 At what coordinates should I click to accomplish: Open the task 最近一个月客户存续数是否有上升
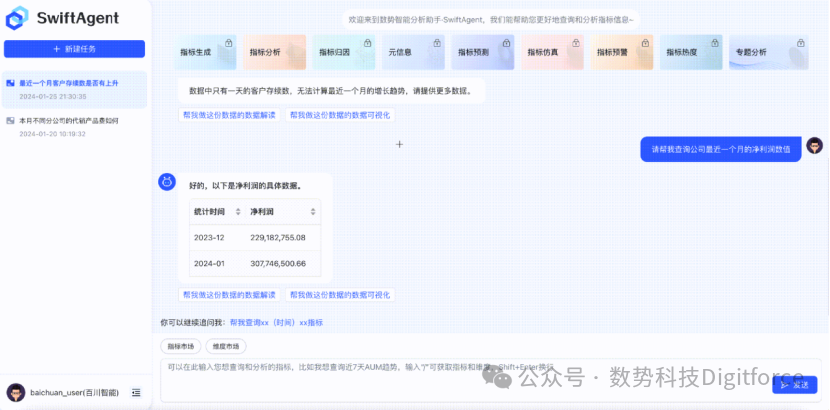pyautogui.click(x=74, y=89)
